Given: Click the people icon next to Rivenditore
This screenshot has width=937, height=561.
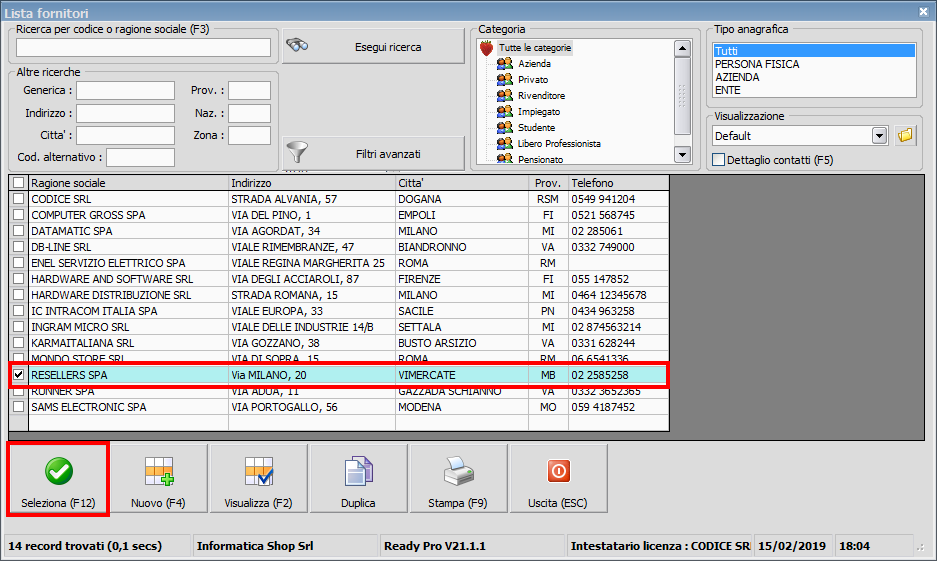Looking at the screenshot, I should click(x=505, y=96).
